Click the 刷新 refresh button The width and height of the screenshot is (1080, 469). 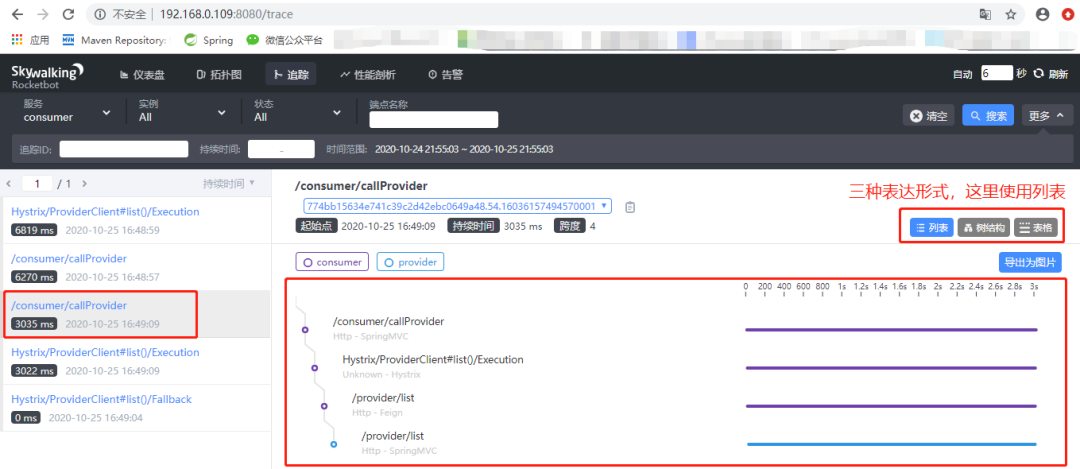click(1051, 74)
